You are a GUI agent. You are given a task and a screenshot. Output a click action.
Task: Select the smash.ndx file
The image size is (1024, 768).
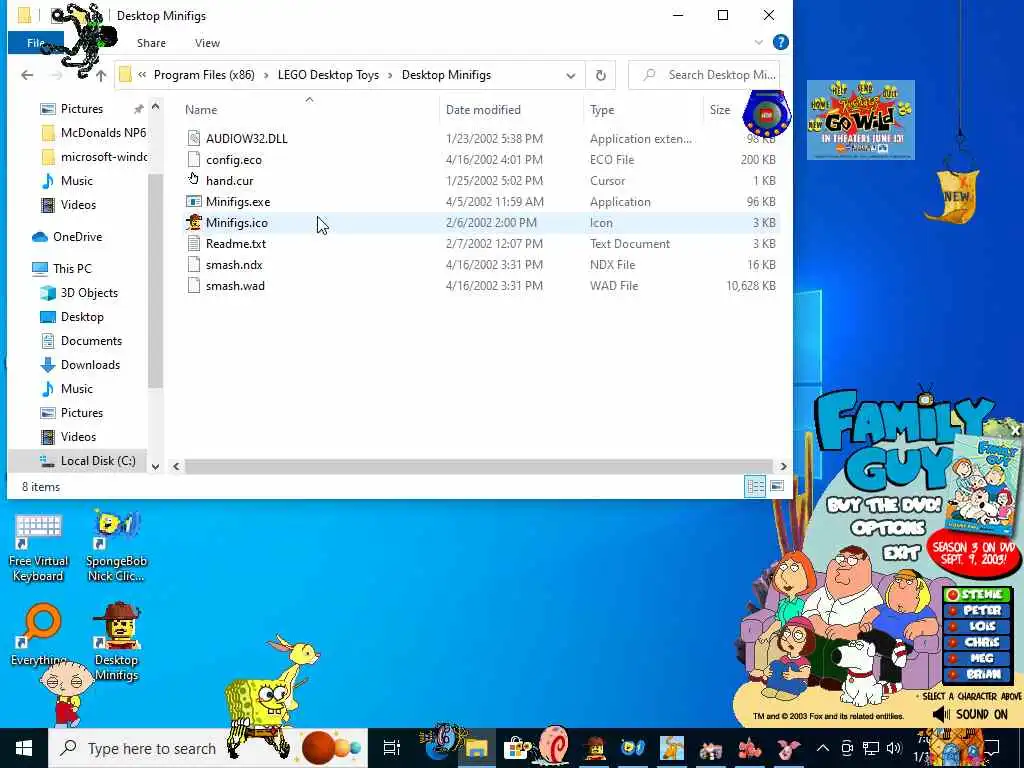234,264
